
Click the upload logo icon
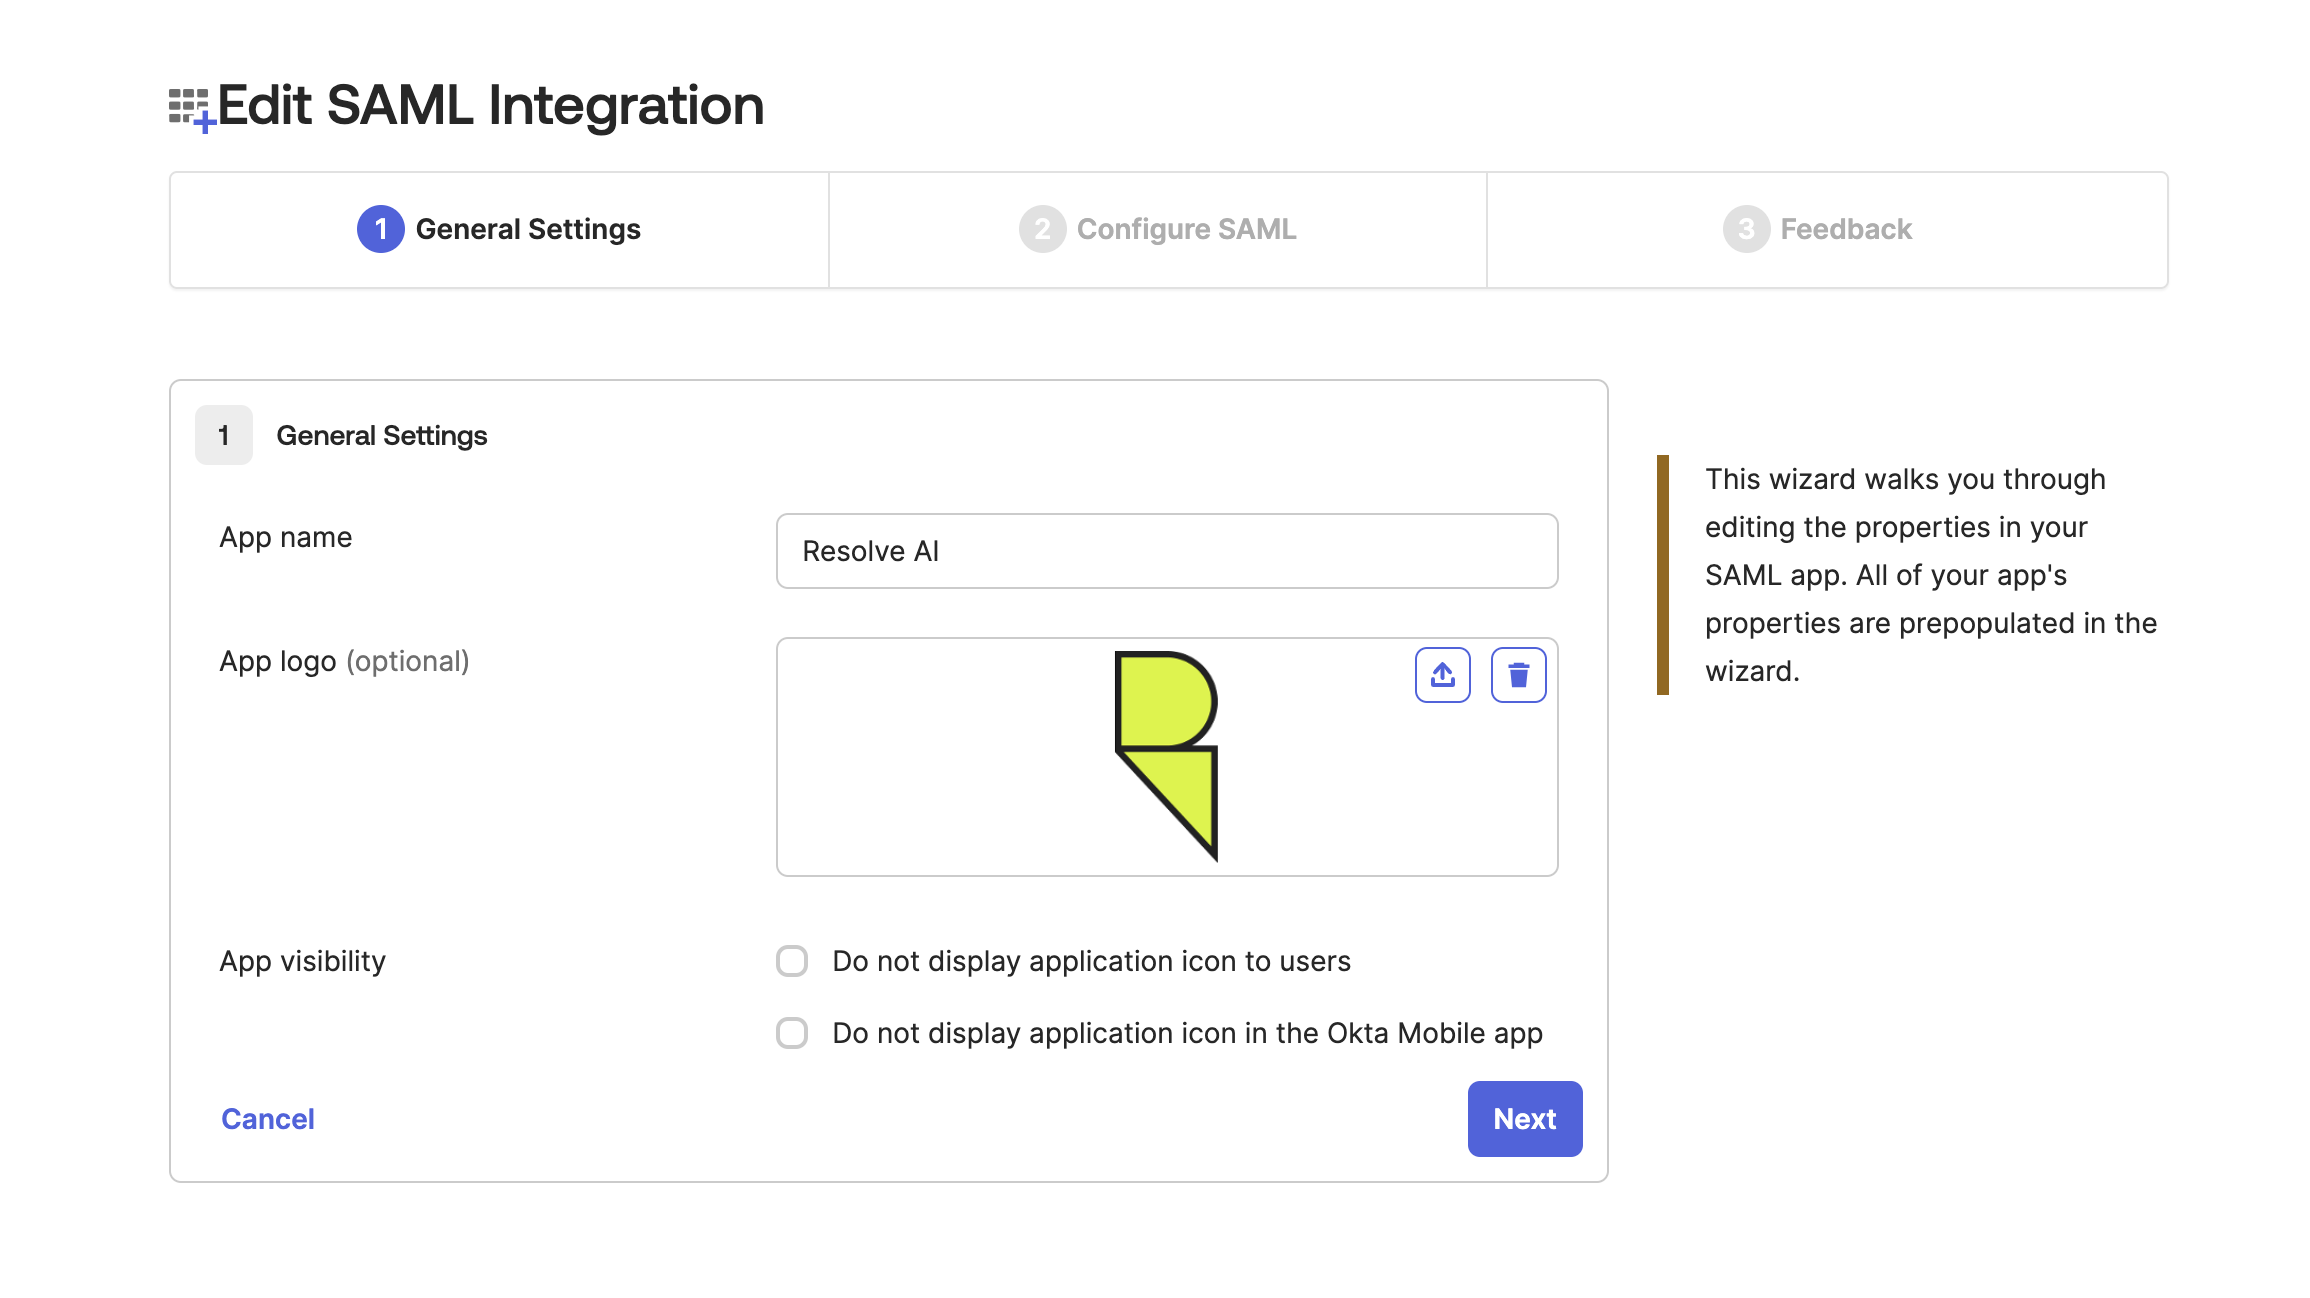tap(1442, 675)
